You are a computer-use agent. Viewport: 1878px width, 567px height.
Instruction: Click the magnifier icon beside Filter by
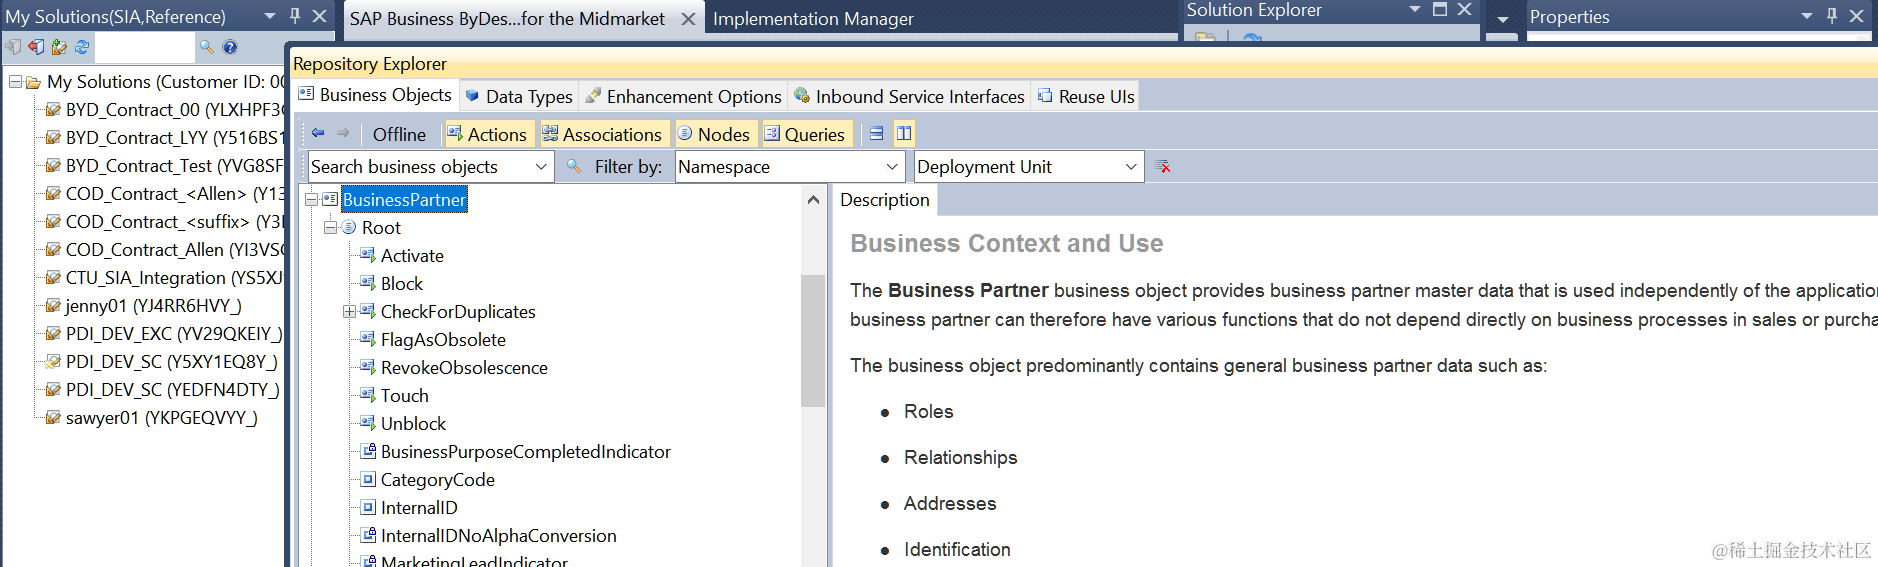coord(574,166)
